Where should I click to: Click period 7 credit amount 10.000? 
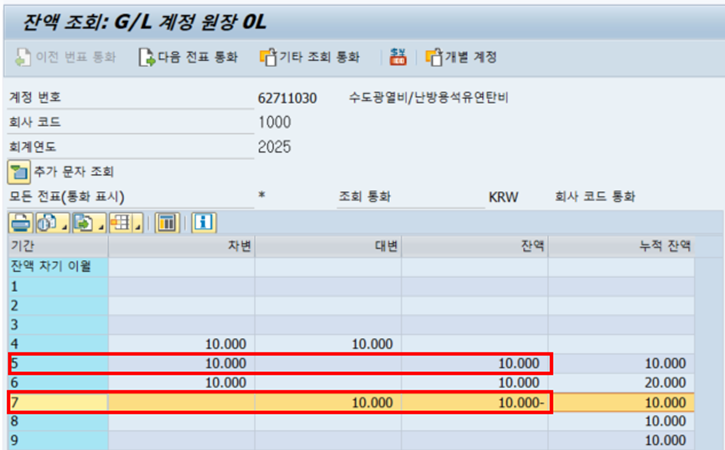click(372, 403)
